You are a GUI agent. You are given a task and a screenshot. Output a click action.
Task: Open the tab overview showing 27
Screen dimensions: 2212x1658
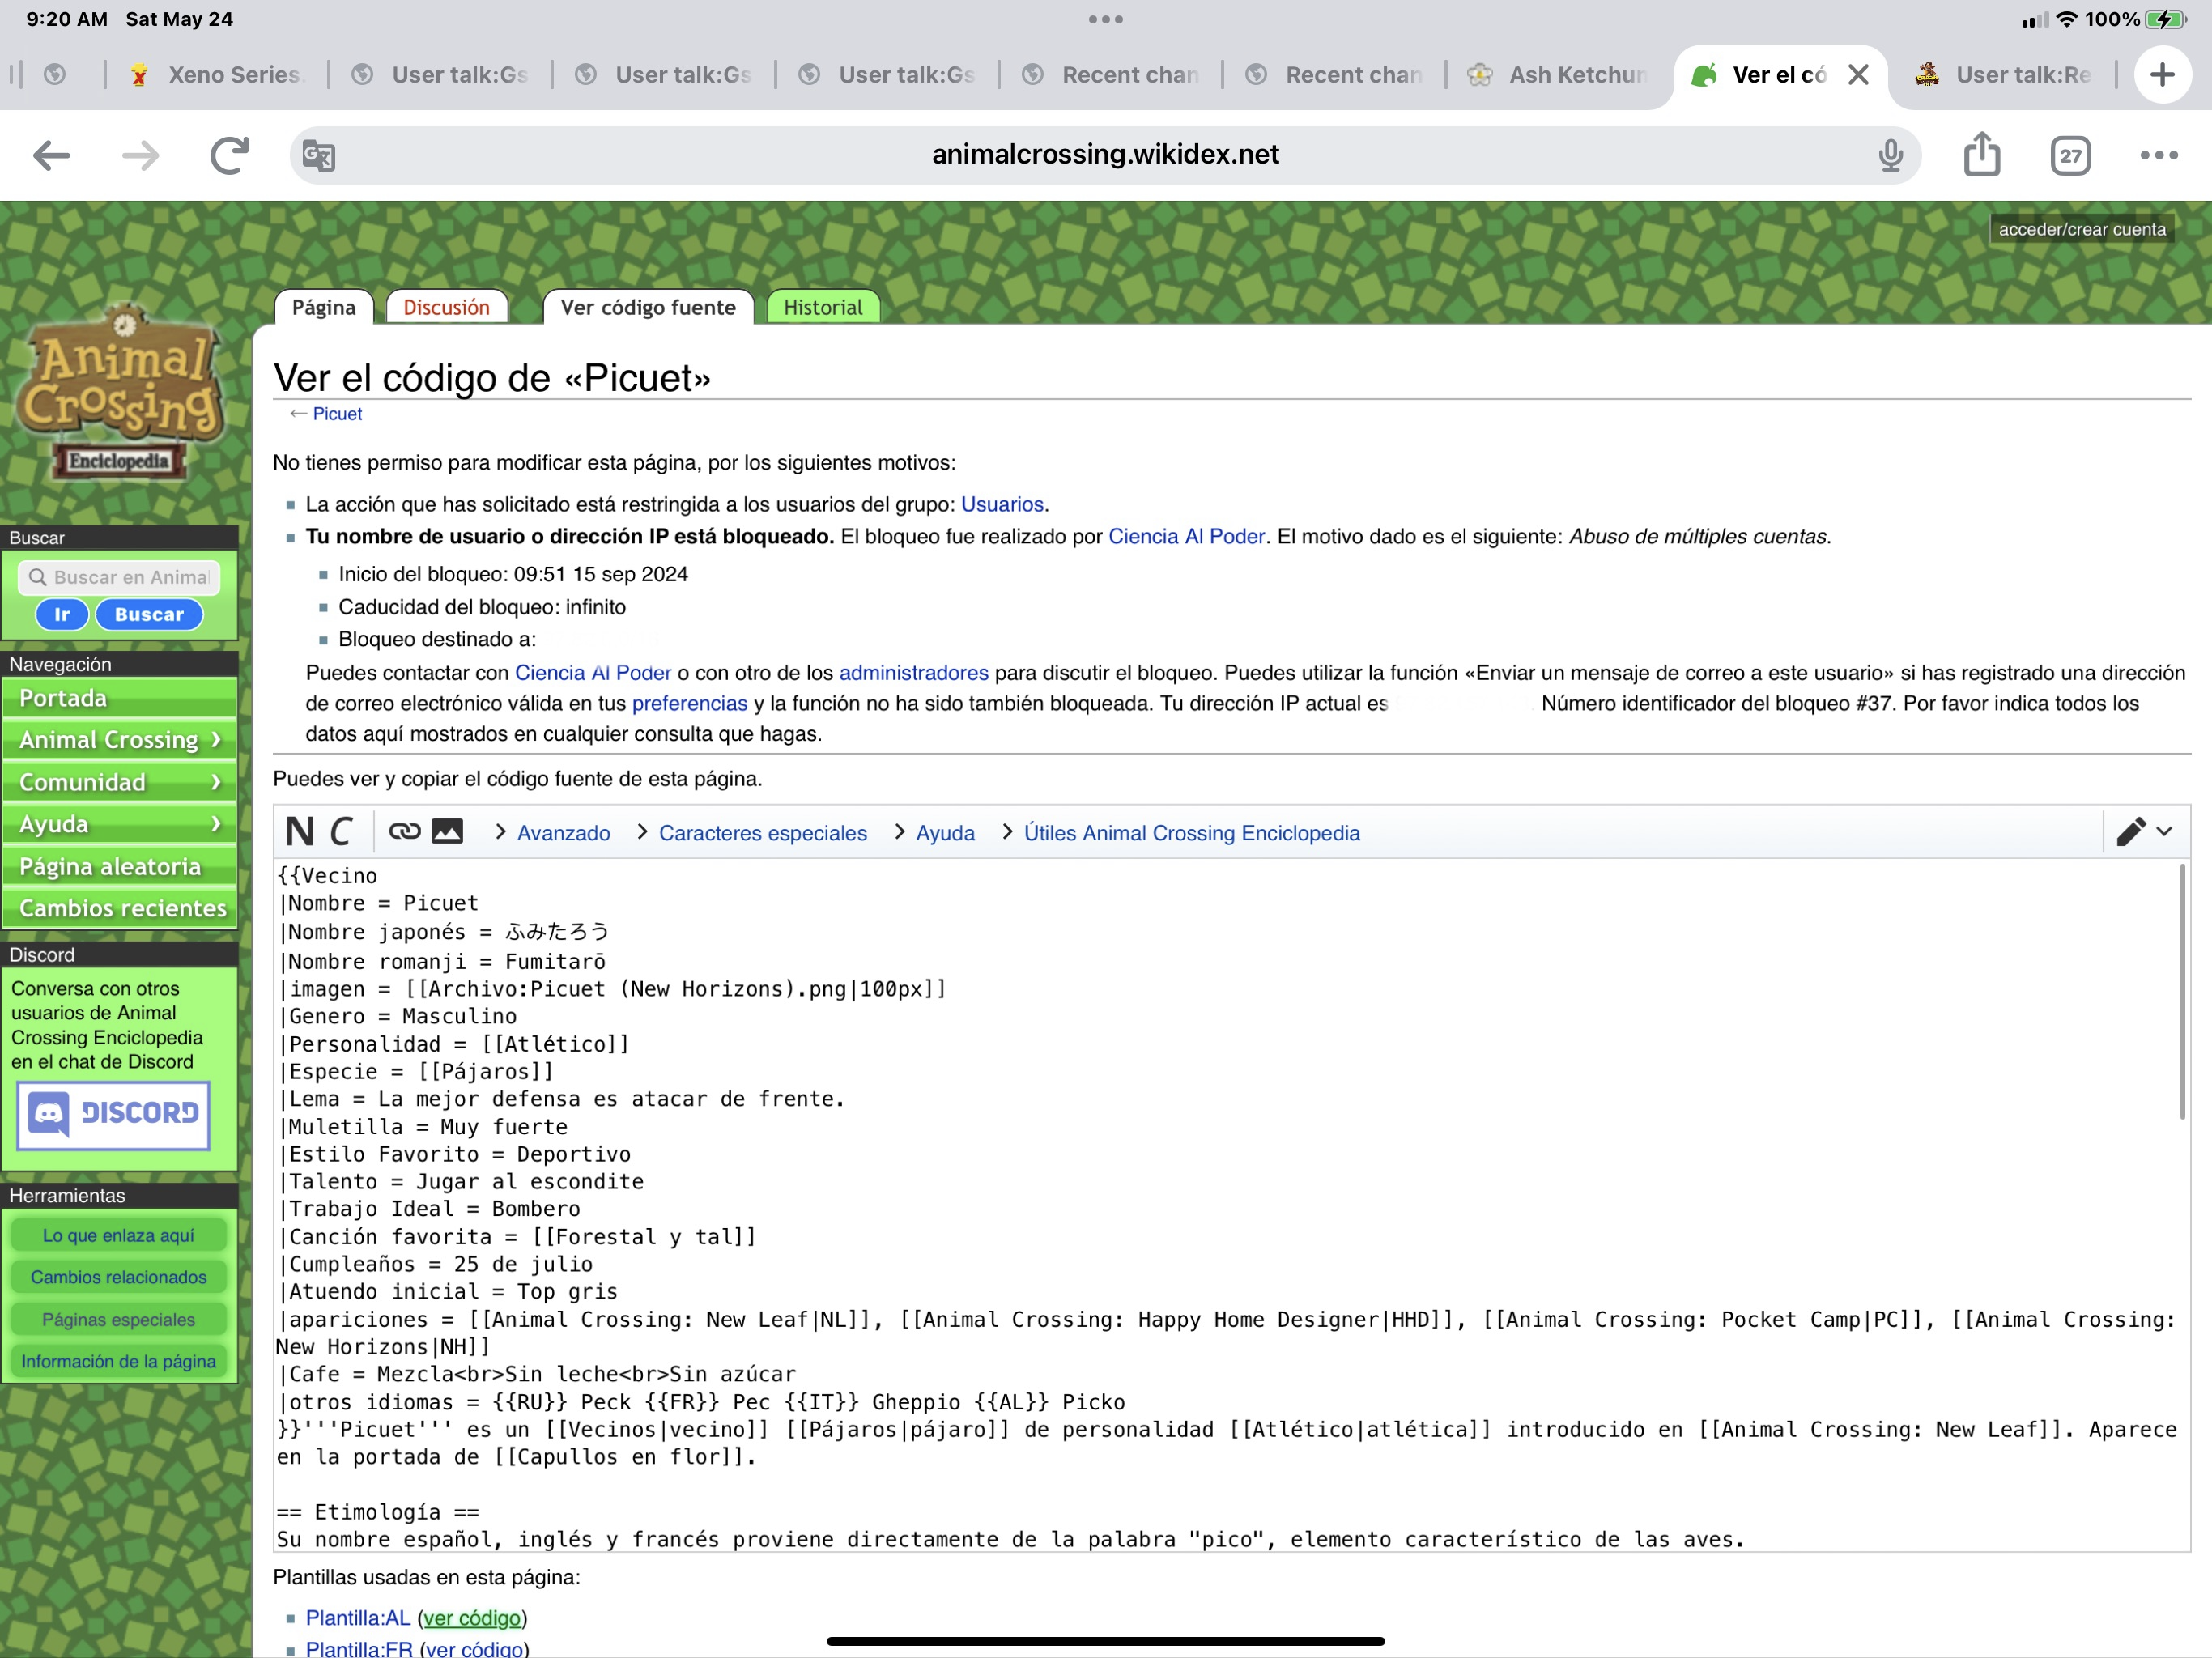point(2070,155)
